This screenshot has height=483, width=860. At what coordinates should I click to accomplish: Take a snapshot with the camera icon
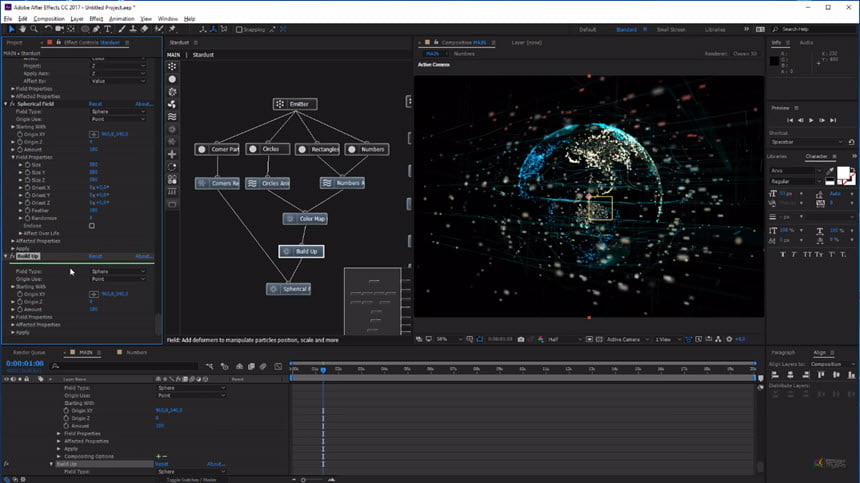[521, 339]
